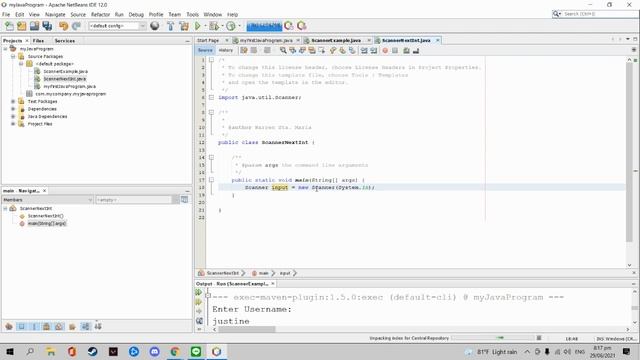640x360 pixels.
Task: Collapse the myJavaProgram project node
Action: 5,49
